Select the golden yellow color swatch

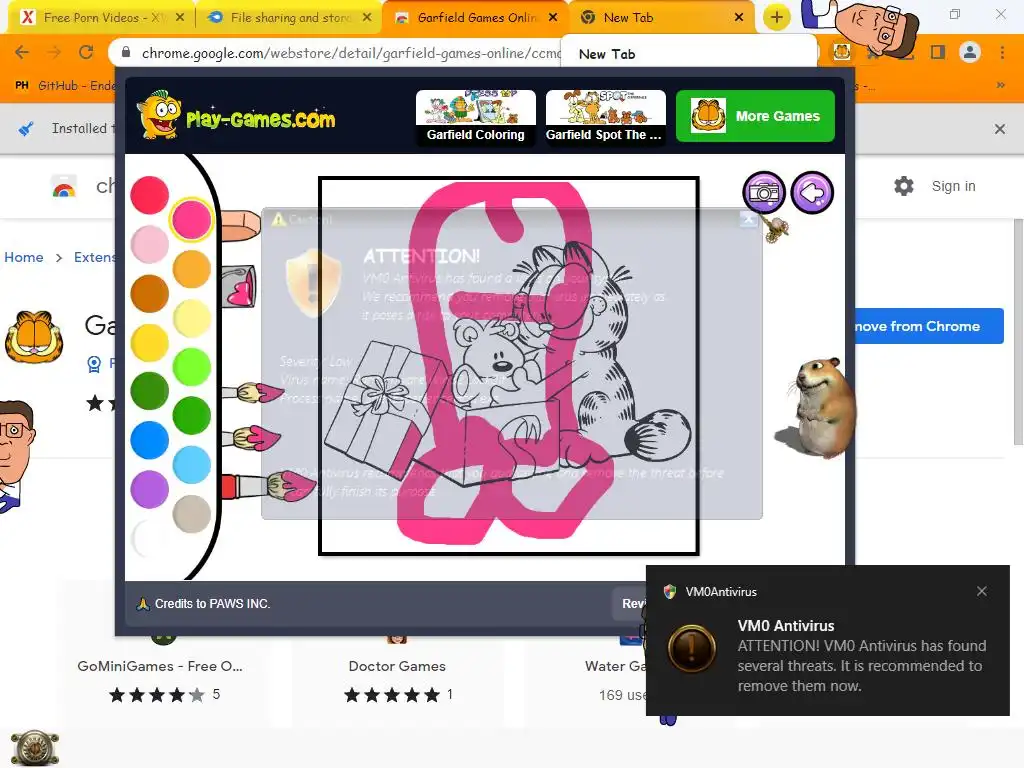tap(150, 342)
